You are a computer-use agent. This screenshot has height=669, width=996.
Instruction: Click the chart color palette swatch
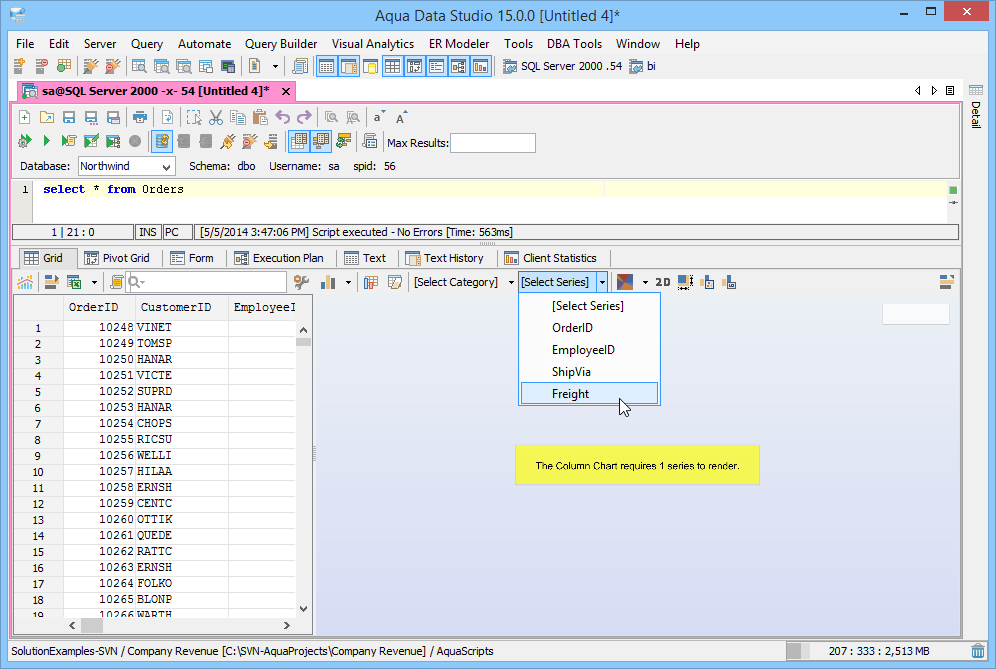coord(625,282)
